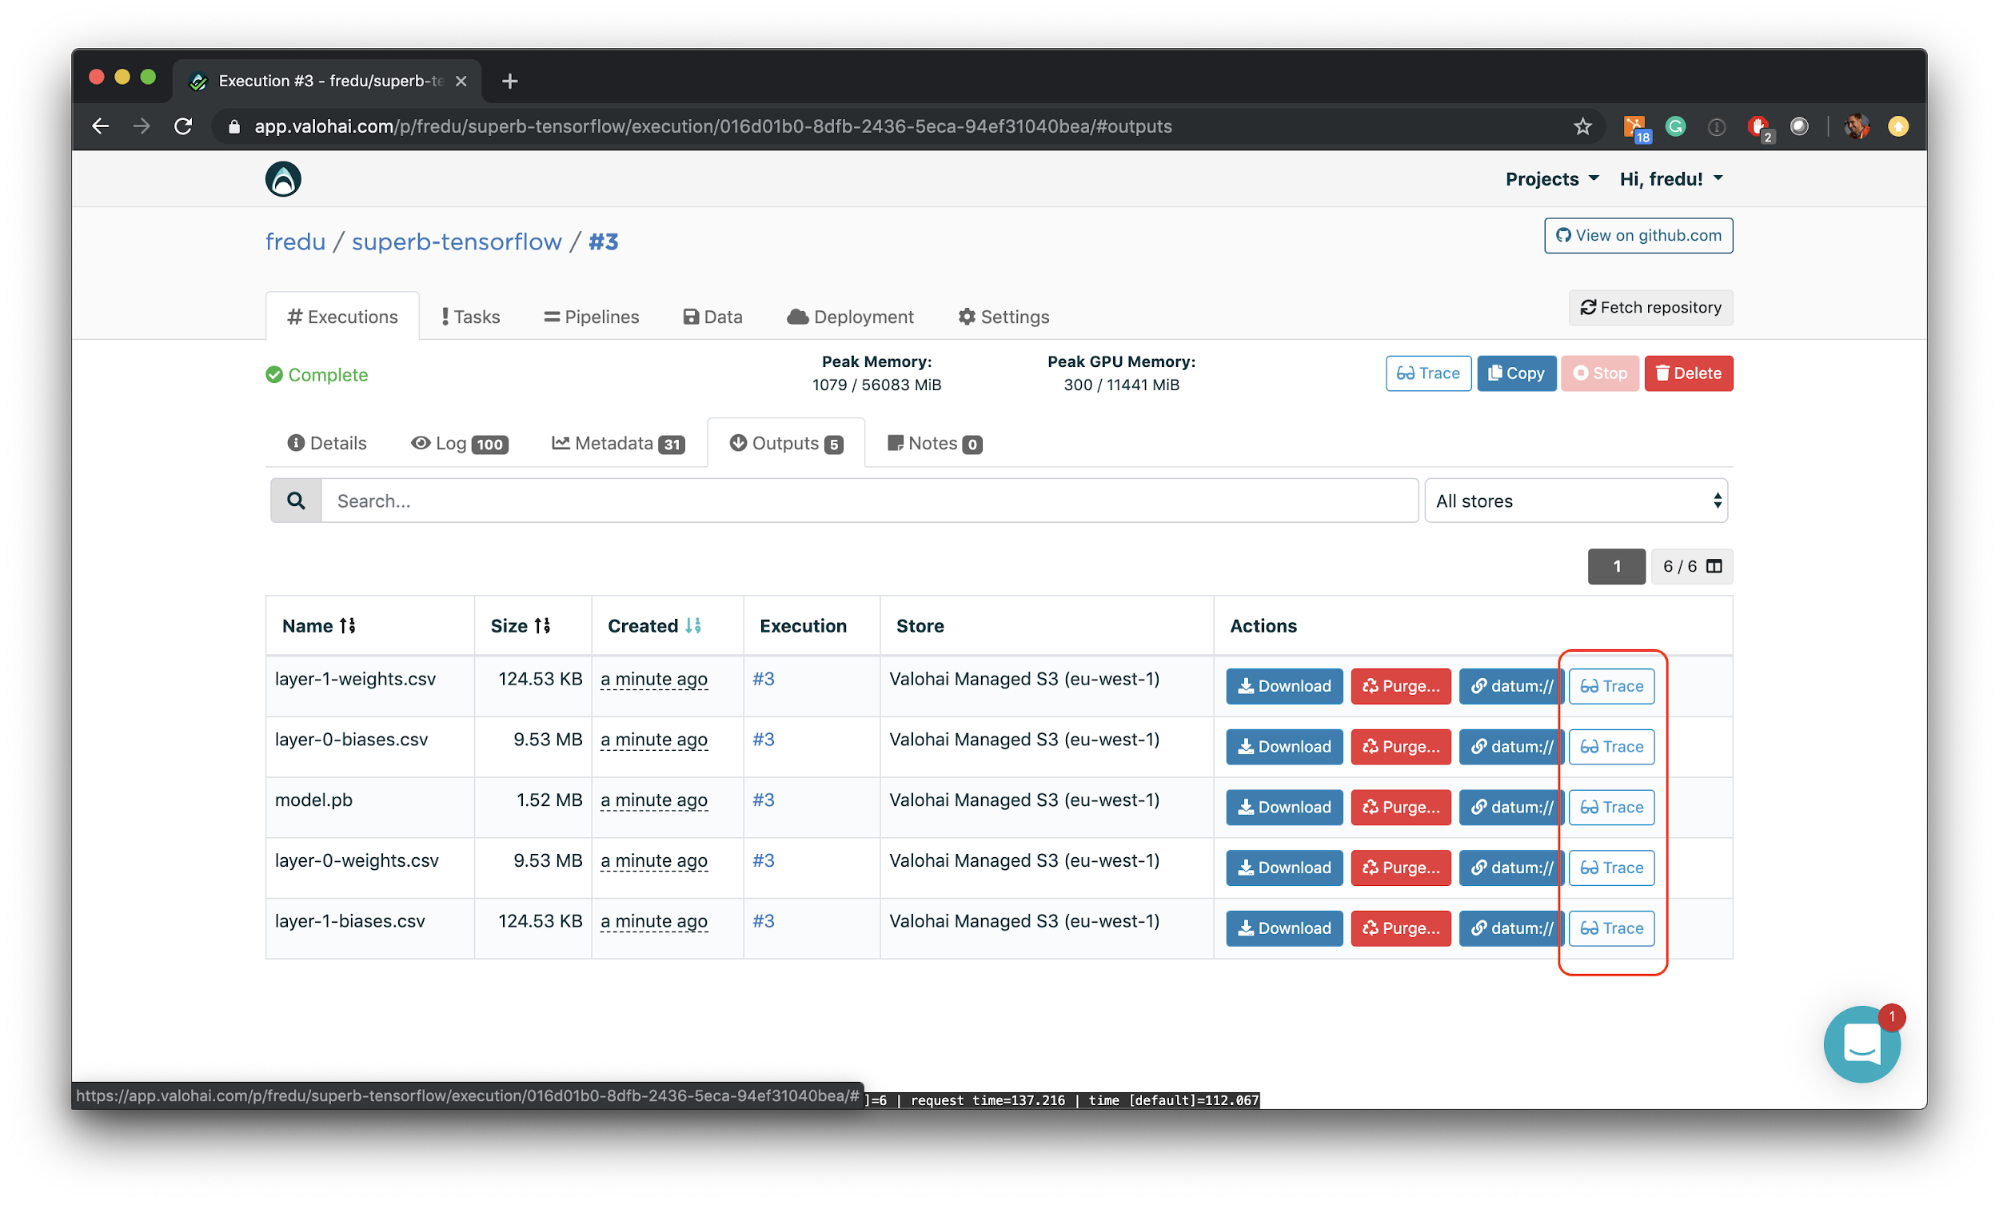Purge layer-1-weights.csv output
The image size is (1999, 1205).
tap(1400, 686)
